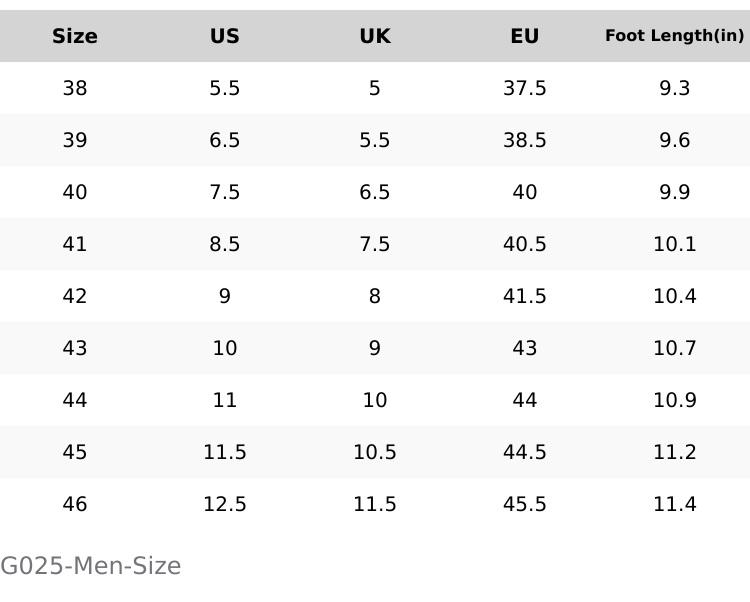Click the 41.5 EU cell
Image resolution: width=750 pixels, height=602 pixels.
click(525, 296)
